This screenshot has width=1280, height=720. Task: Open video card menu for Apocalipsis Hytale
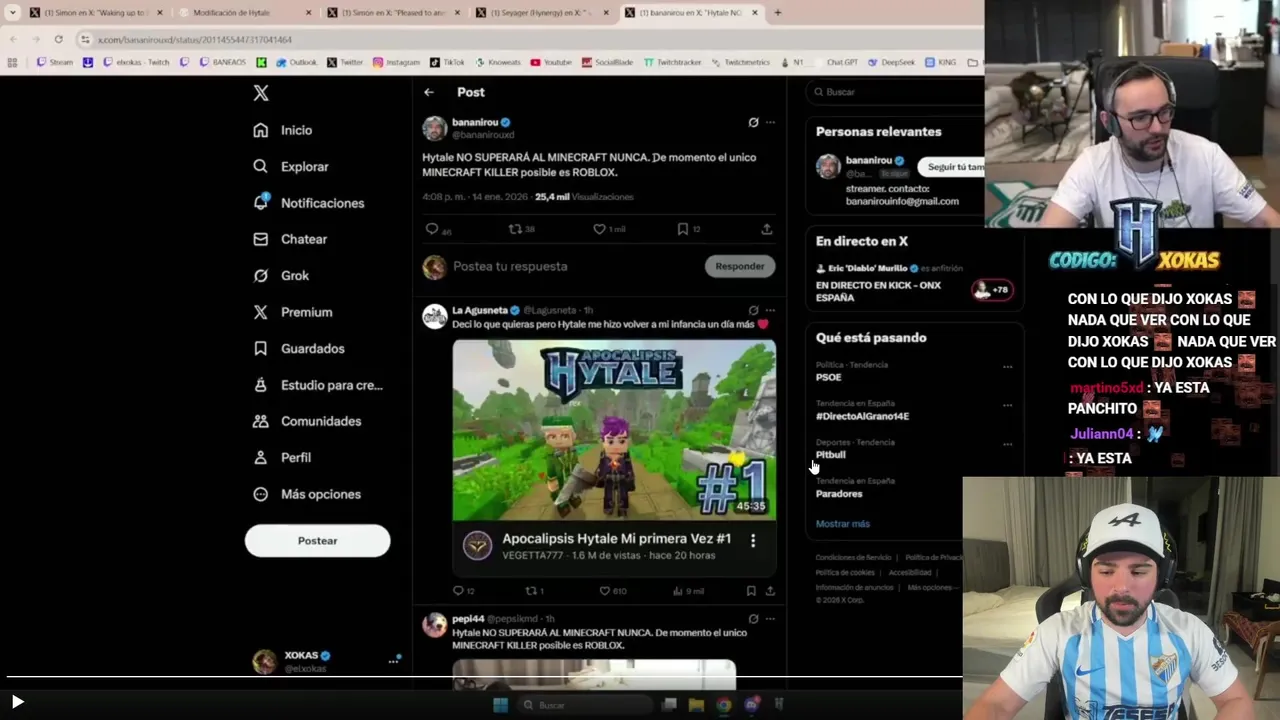coord(753,540)
